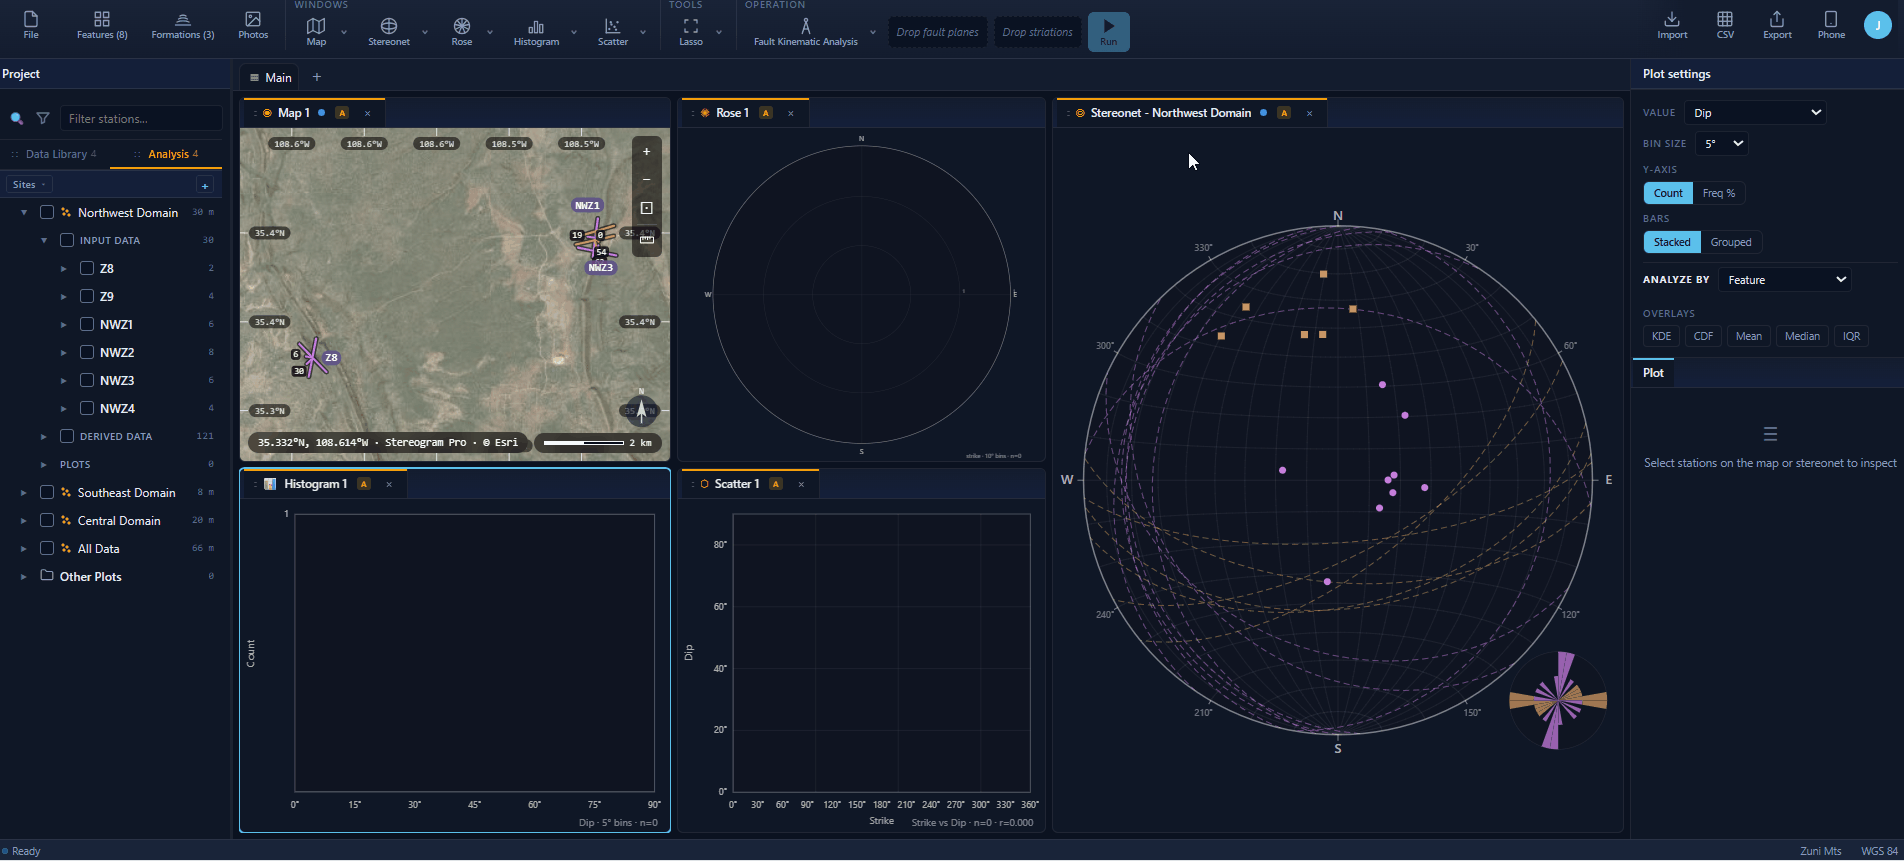This screenshot has height=861, width=1904.
Task: Check the Z8 station checkbox
Action: (87, 268)
